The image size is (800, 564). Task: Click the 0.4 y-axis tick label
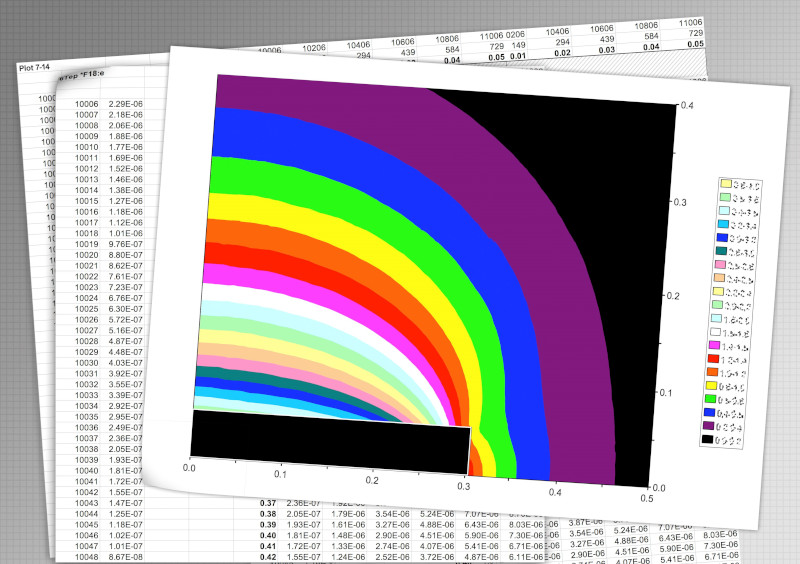point(687,105)
